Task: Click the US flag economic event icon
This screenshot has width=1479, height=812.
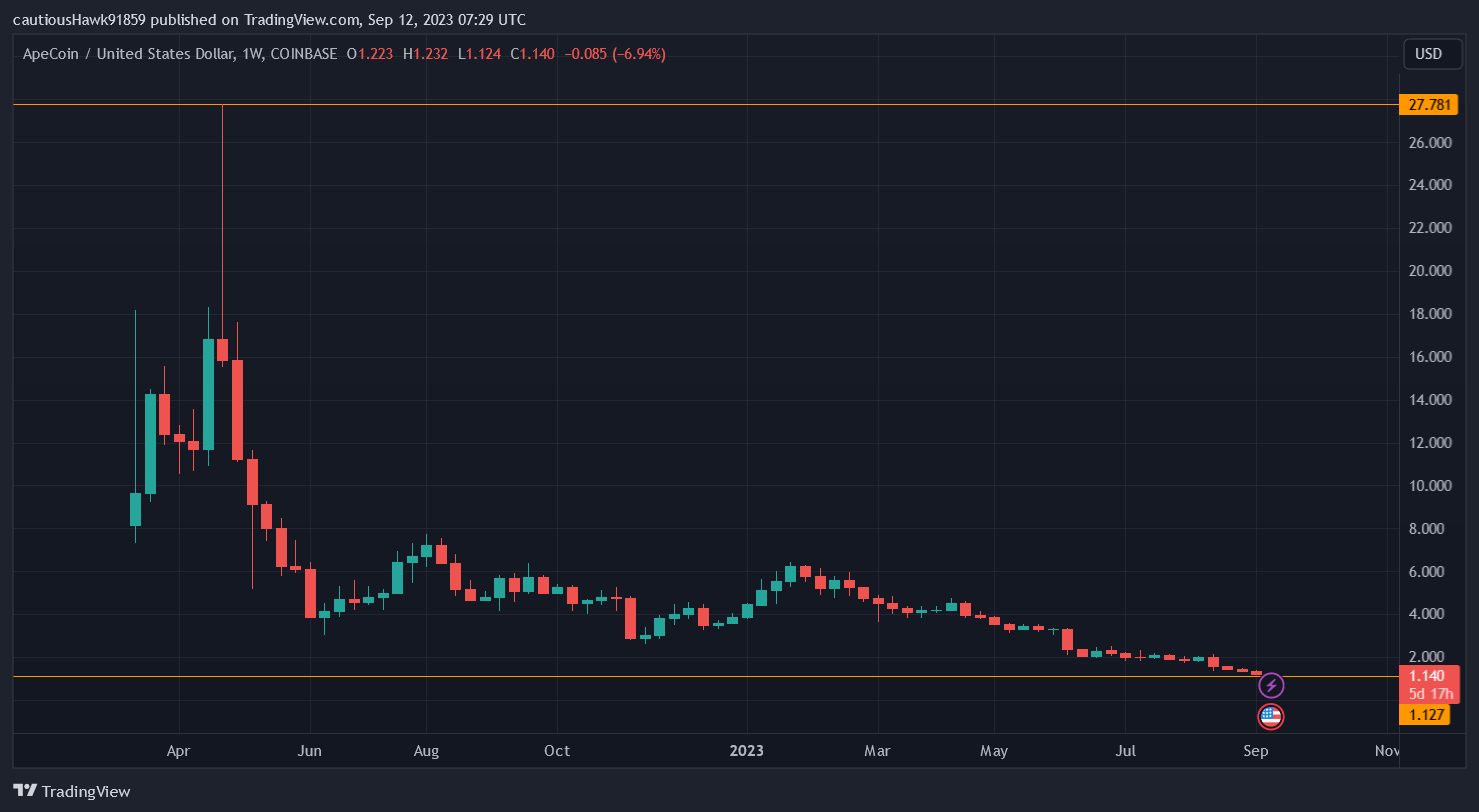Action: click(x=1270, y=716)
